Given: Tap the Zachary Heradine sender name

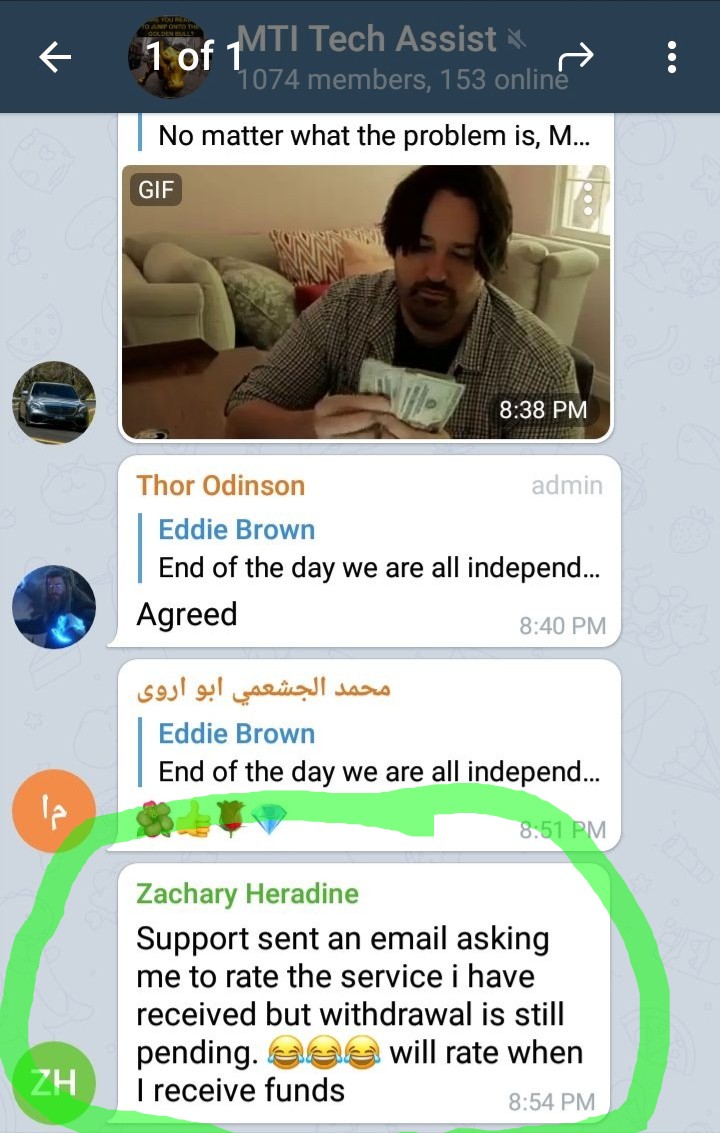Looking at the screenshot, I should [247, 894].
